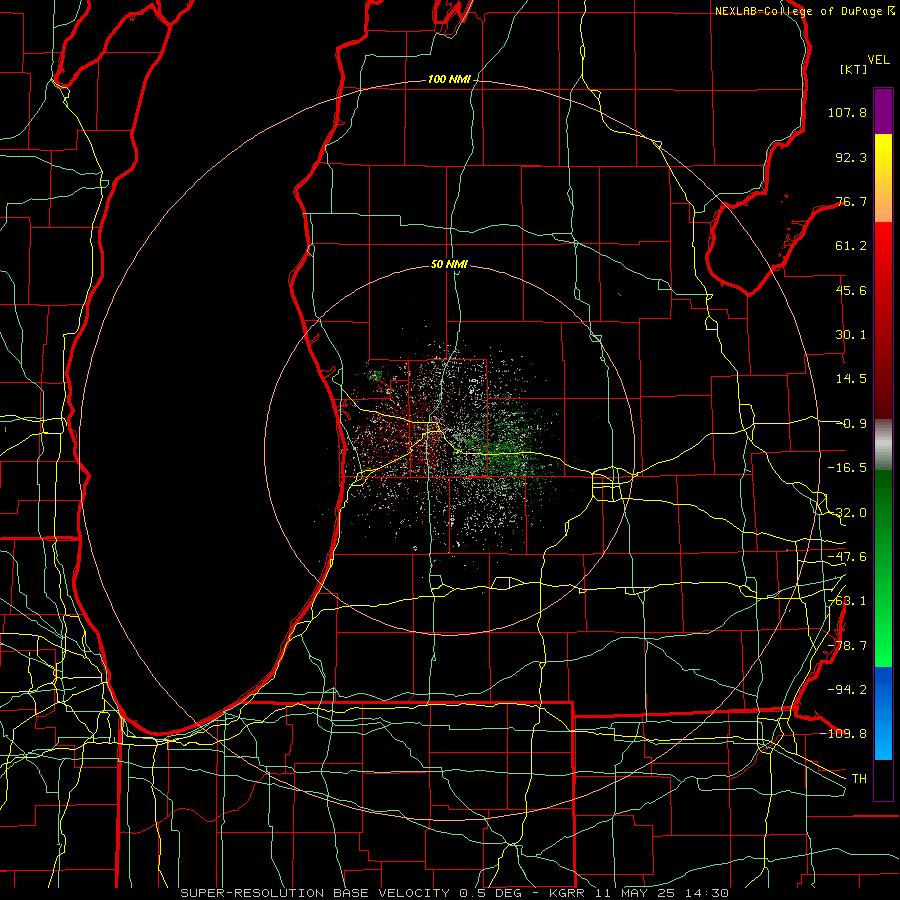Screen dimensions: 900x900
Task: Select the -94.2 value on velocity scale
Action: (847, 689)
